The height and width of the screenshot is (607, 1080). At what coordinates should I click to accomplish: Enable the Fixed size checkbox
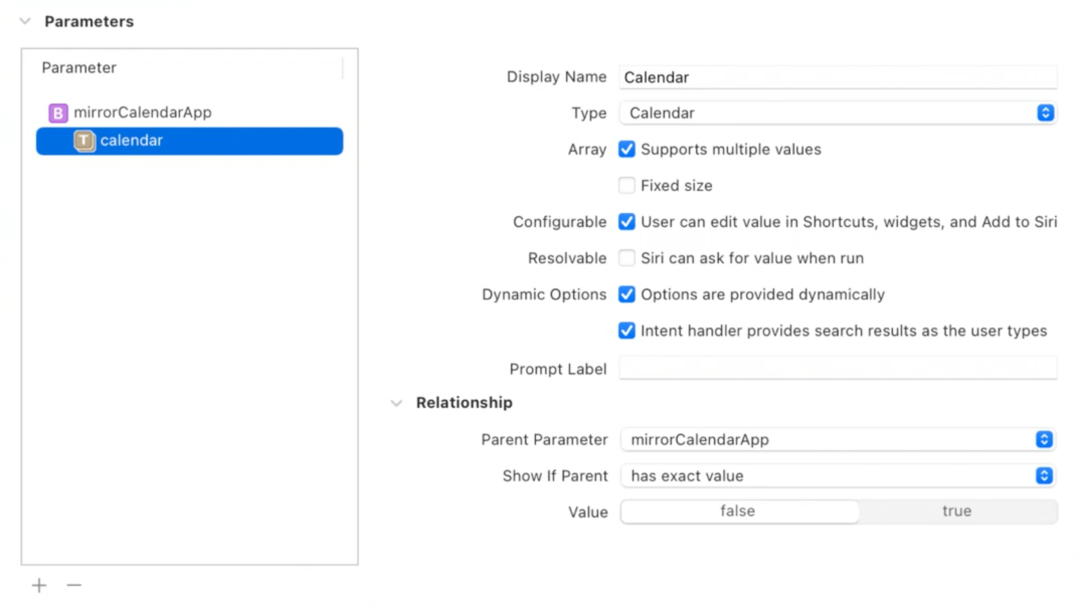pyautogui.click(x=627, y=185)
